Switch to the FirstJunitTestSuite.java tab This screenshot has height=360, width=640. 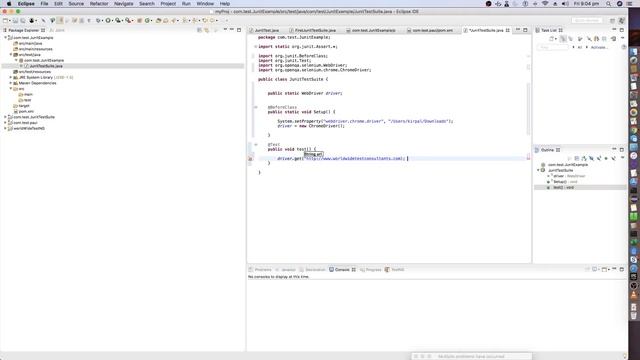point(315,30)
